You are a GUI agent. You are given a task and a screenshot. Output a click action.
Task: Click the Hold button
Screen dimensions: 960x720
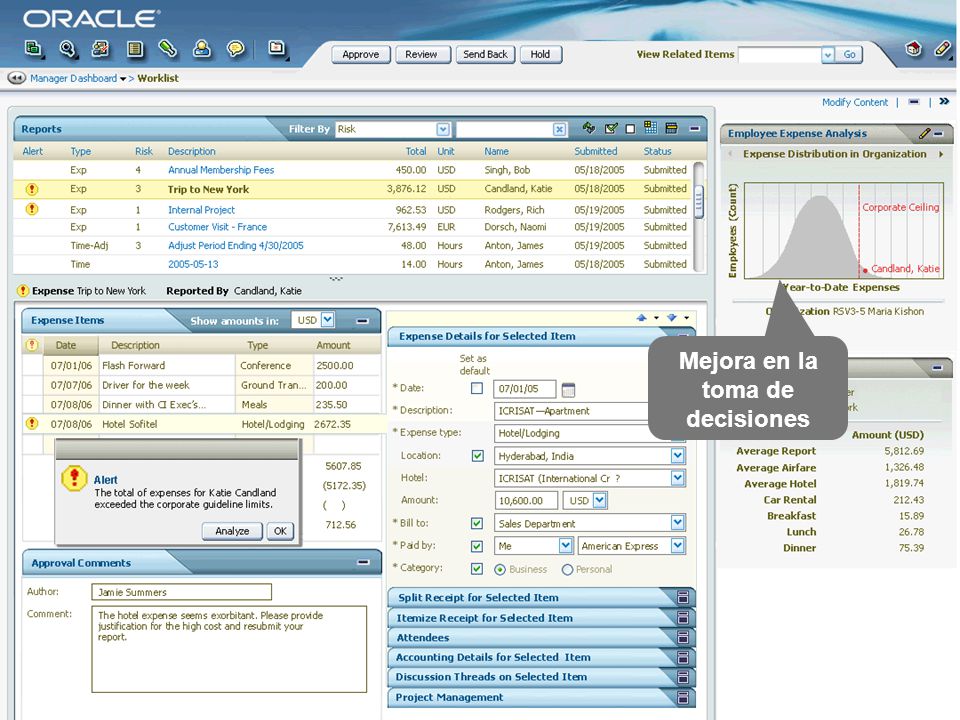tap(541, 54)
